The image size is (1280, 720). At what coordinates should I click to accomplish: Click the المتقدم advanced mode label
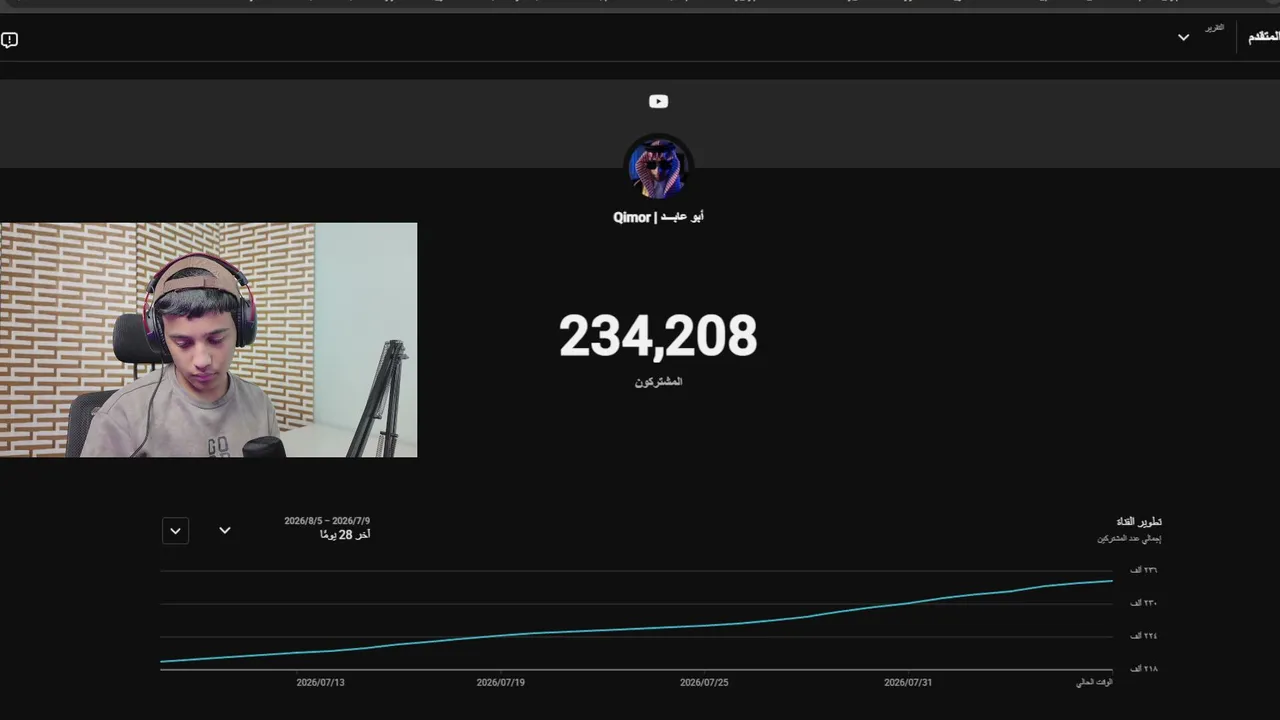[1264, 37]
